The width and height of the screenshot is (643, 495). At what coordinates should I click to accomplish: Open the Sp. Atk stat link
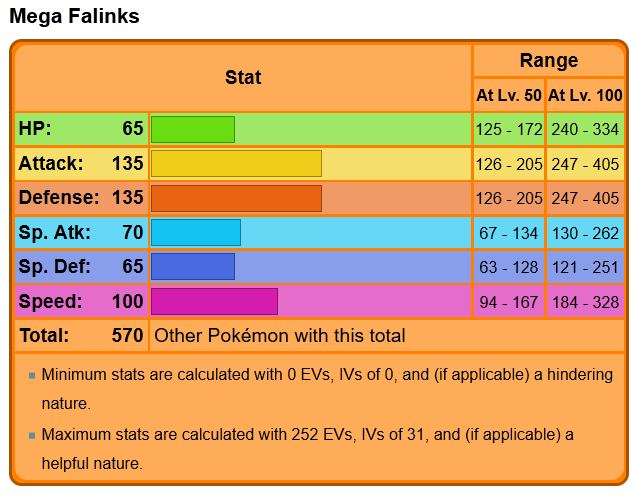[54, 232]
